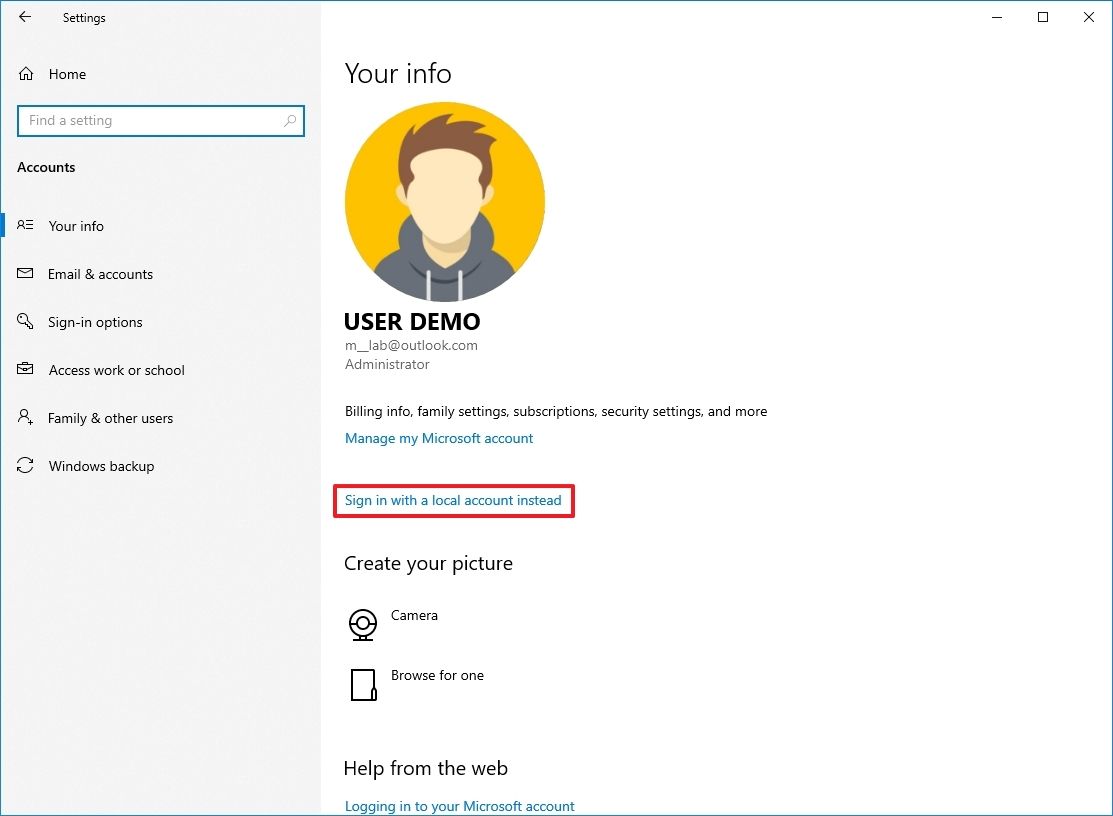Click the Camera option to set picture
The height and width of the screenshot is (816, 1113).
tap(414, 615)
